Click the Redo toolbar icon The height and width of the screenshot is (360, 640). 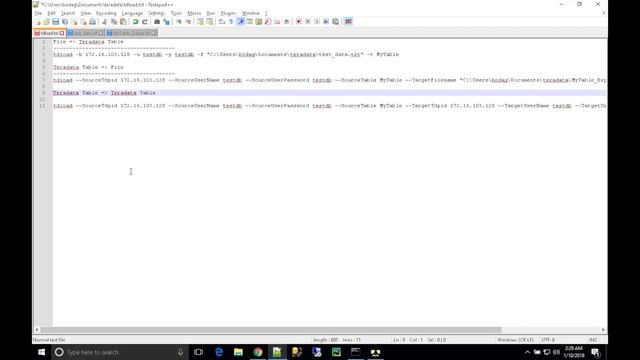pyautogui.click(x=144, y=22)
